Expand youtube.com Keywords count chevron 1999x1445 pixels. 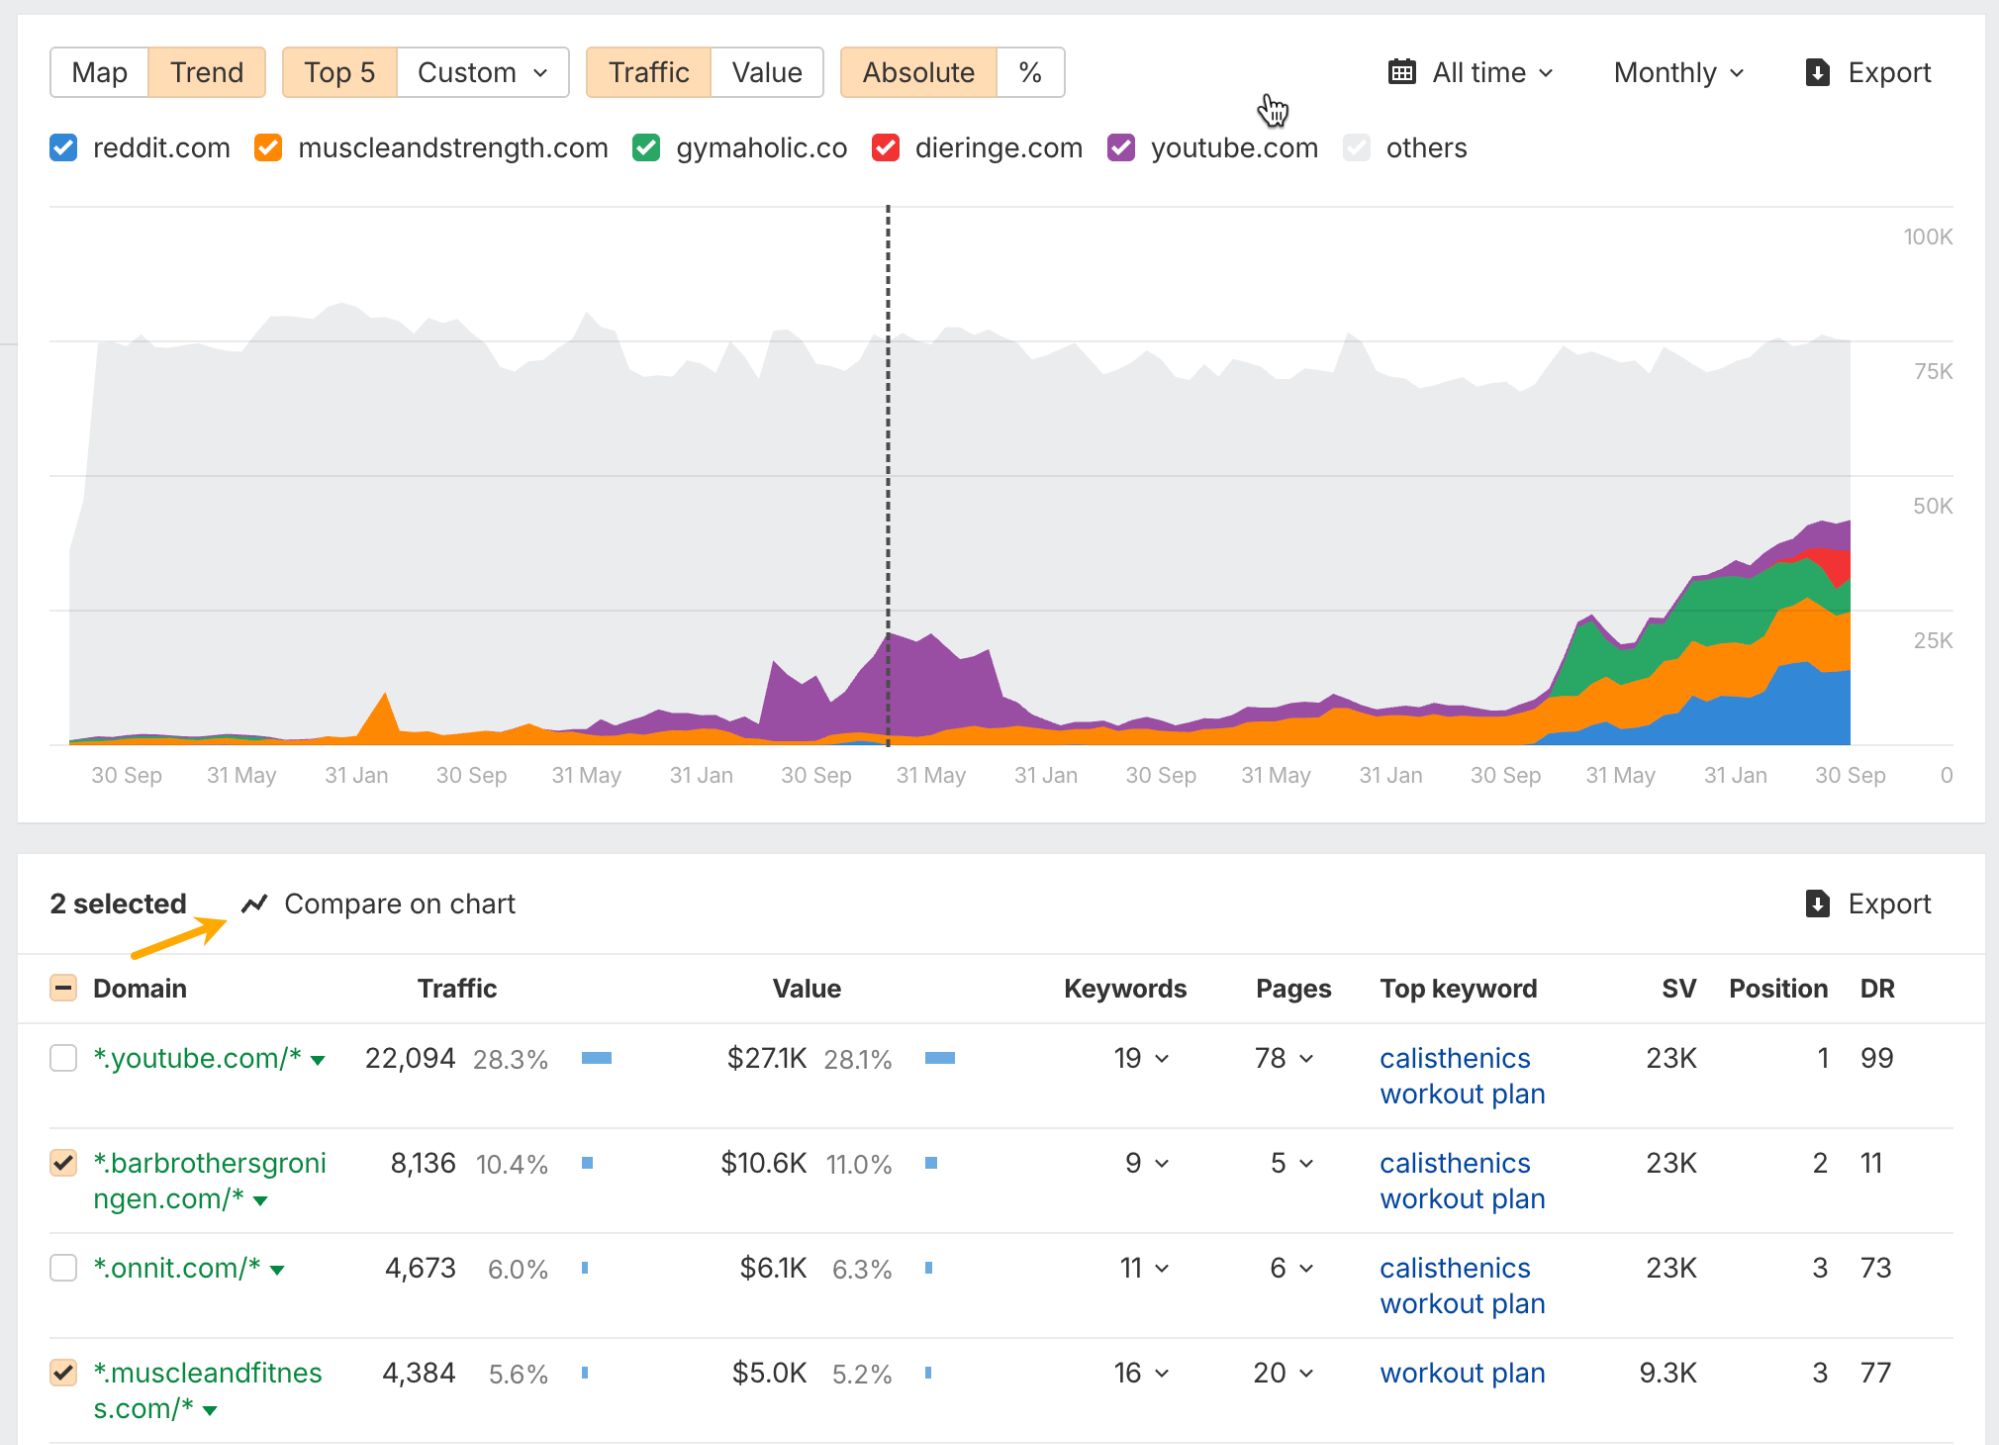(x=1162, y=1058)
